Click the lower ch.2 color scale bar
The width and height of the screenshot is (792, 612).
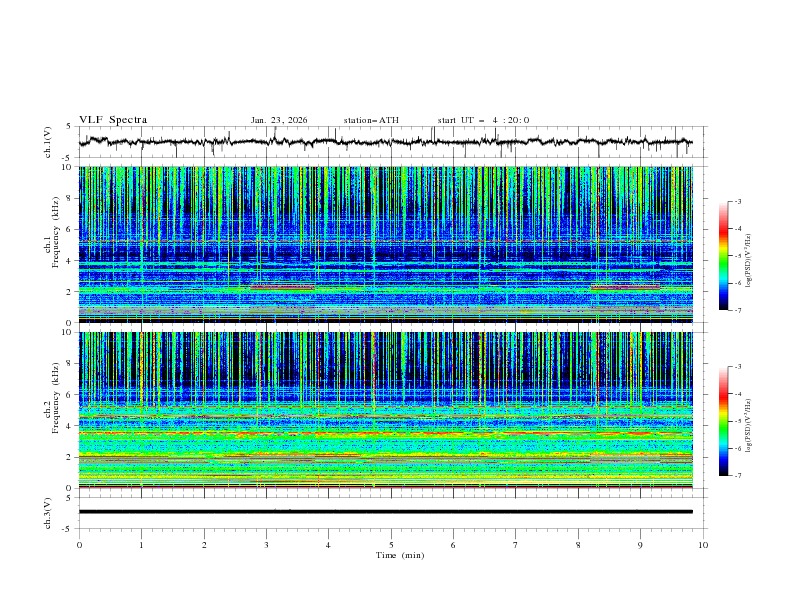coord(724,421)
